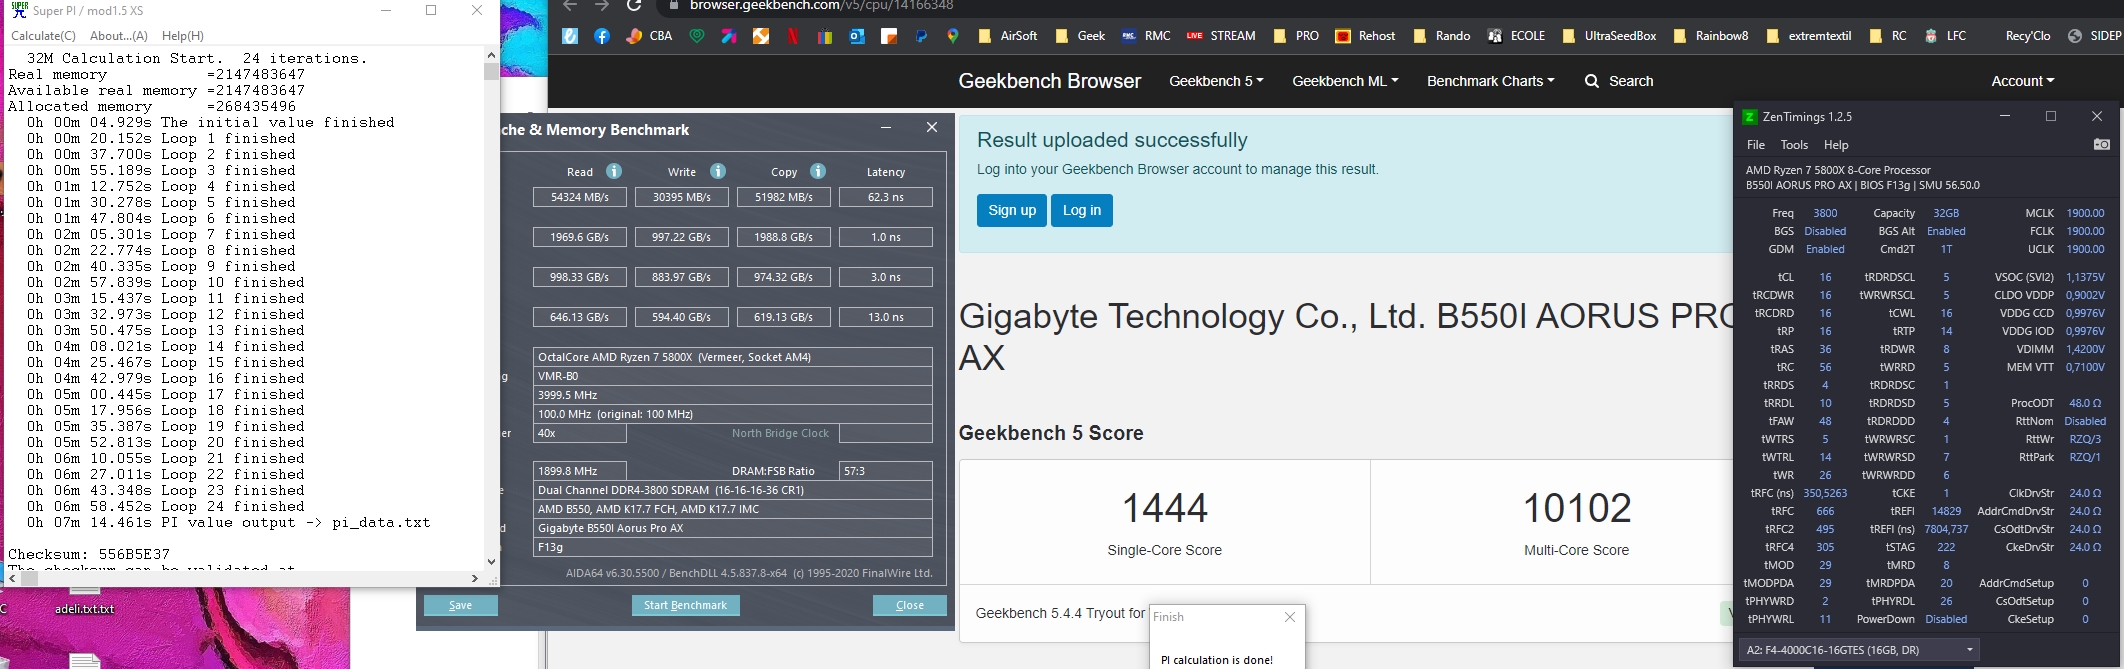Open the Account dropdown menu
This screenshot has width=2124, height=669.
[2022, 81]
